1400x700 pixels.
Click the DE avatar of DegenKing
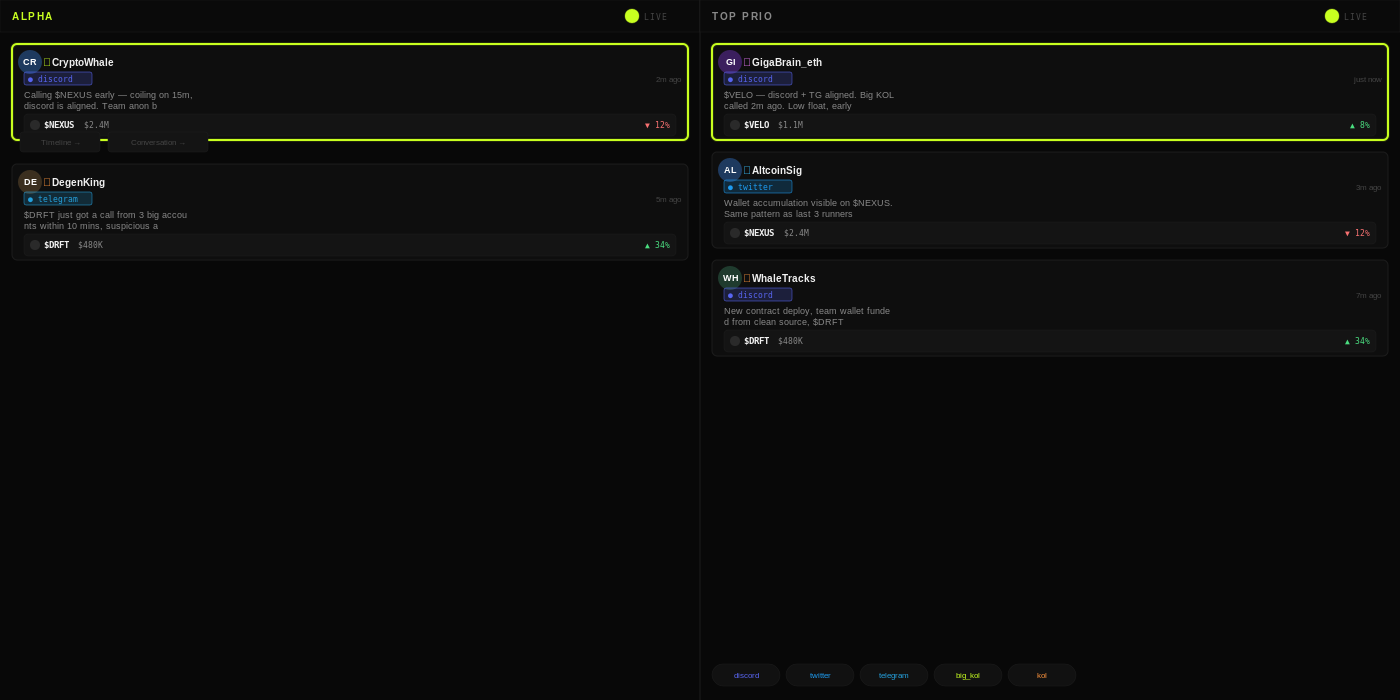tap(30, 182)
